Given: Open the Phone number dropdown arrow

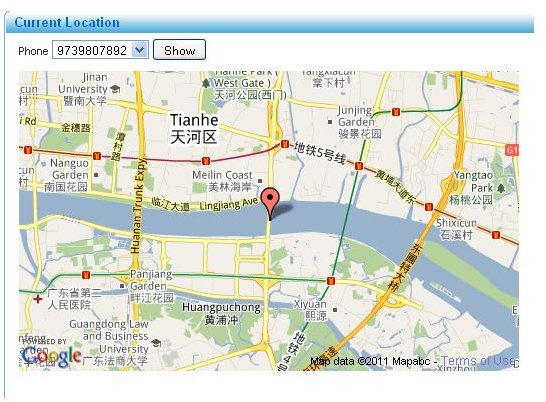Looking at the screenshot, I should tap(140, 50).
